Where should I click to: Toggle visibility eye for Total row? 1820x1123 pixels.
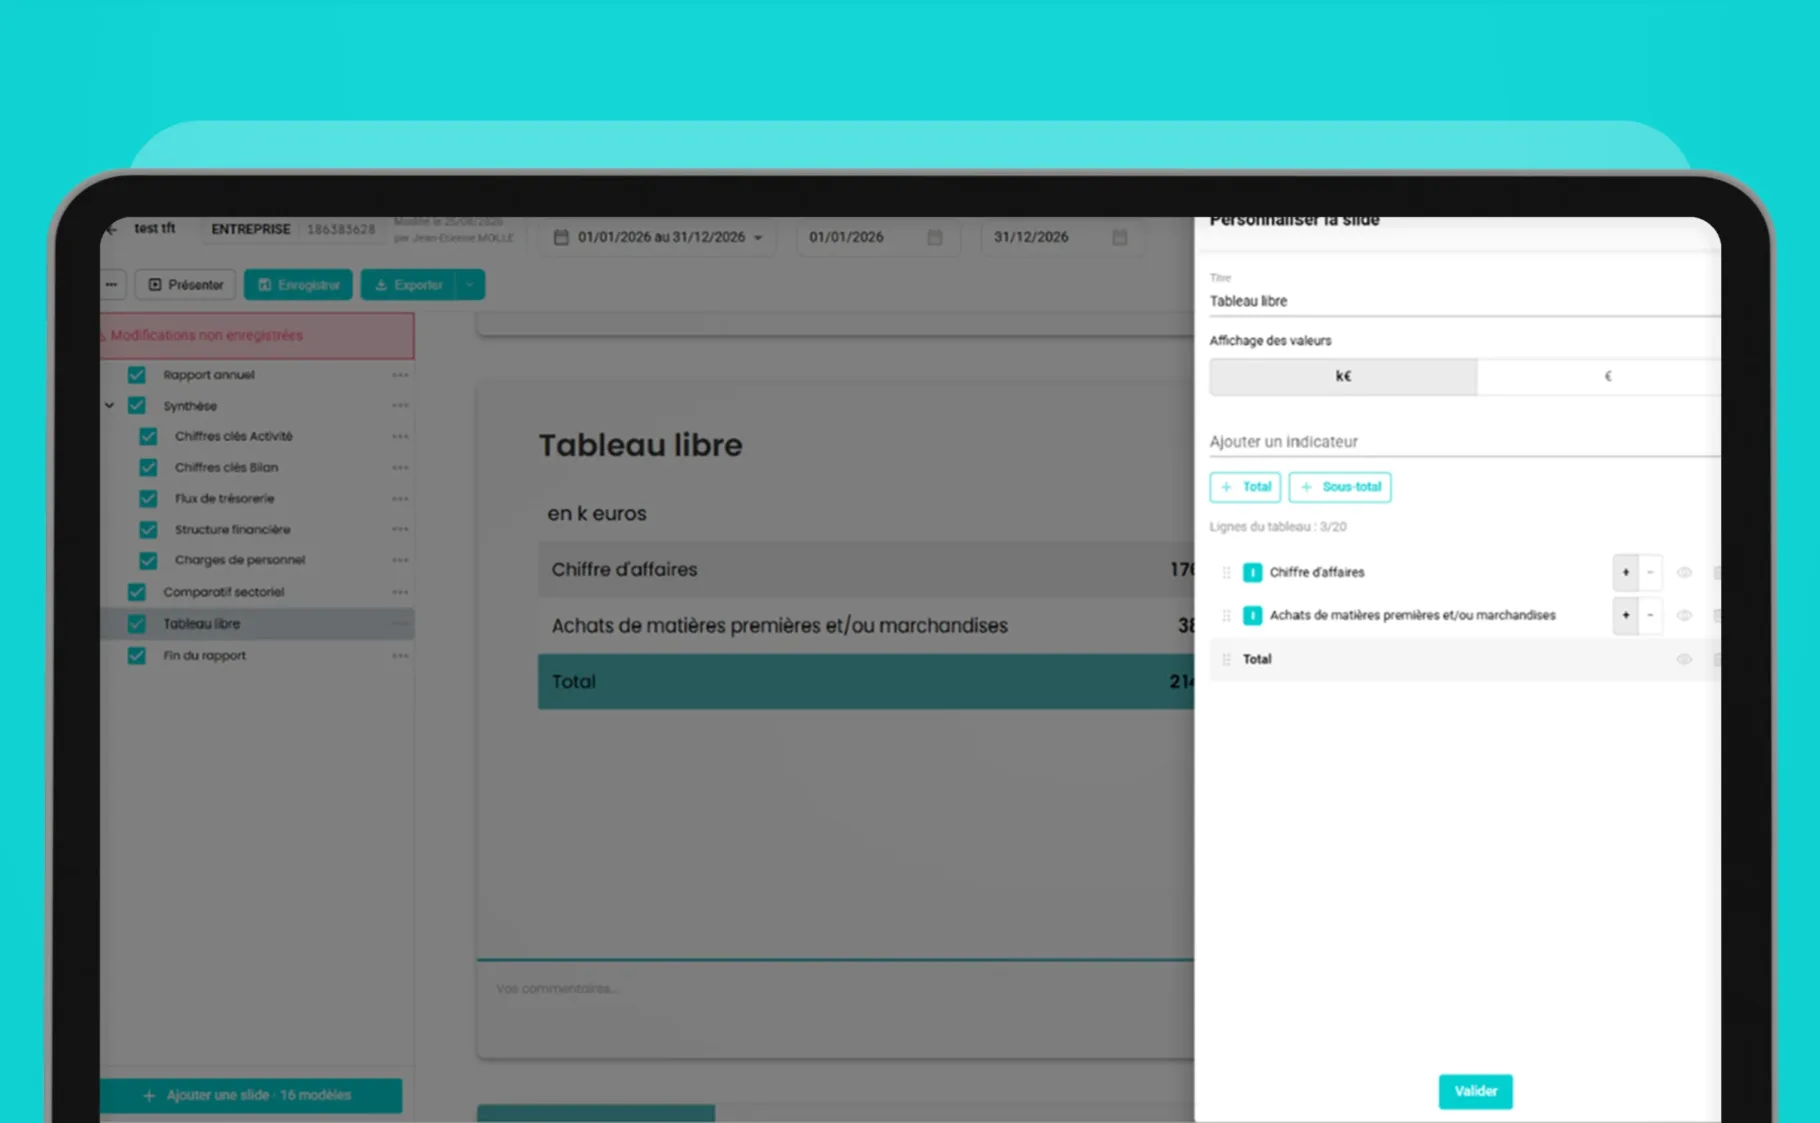point(1684,660)
